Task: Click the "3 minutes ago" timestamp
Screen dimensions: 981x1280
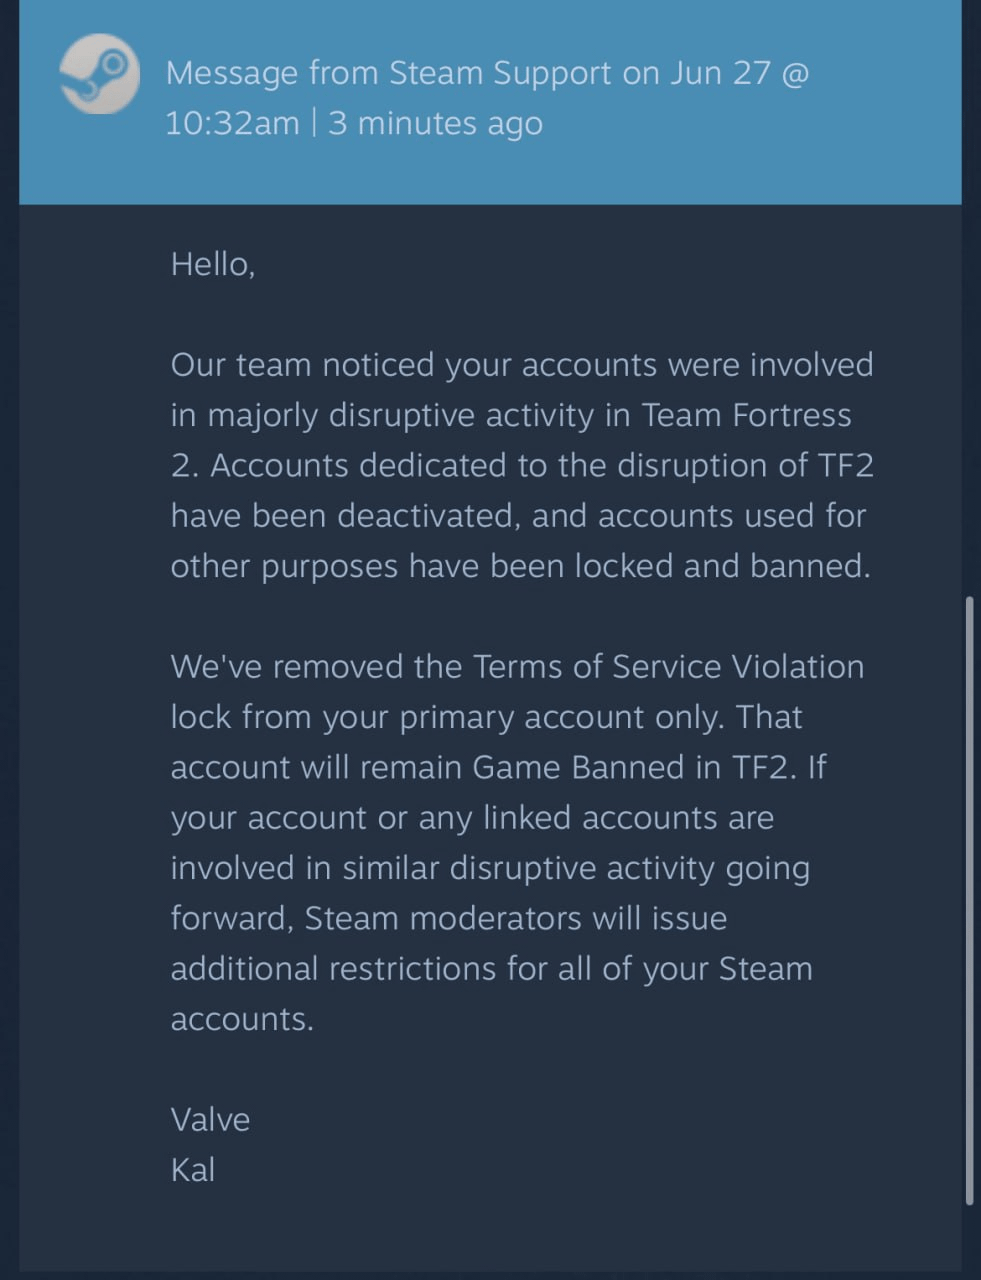Action: 435,123
